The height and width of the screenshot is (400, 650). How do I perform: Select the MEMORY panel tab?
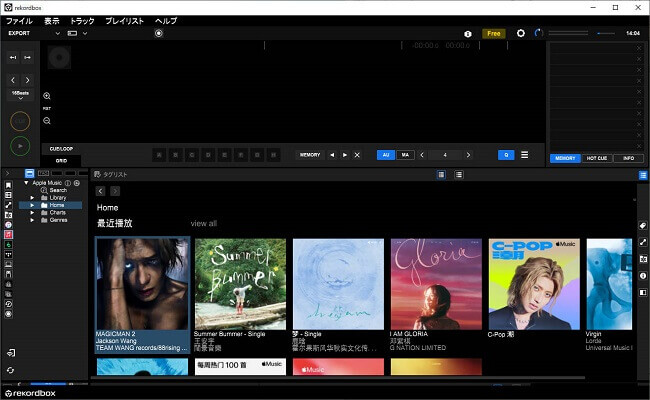click(x=565, y=158)
